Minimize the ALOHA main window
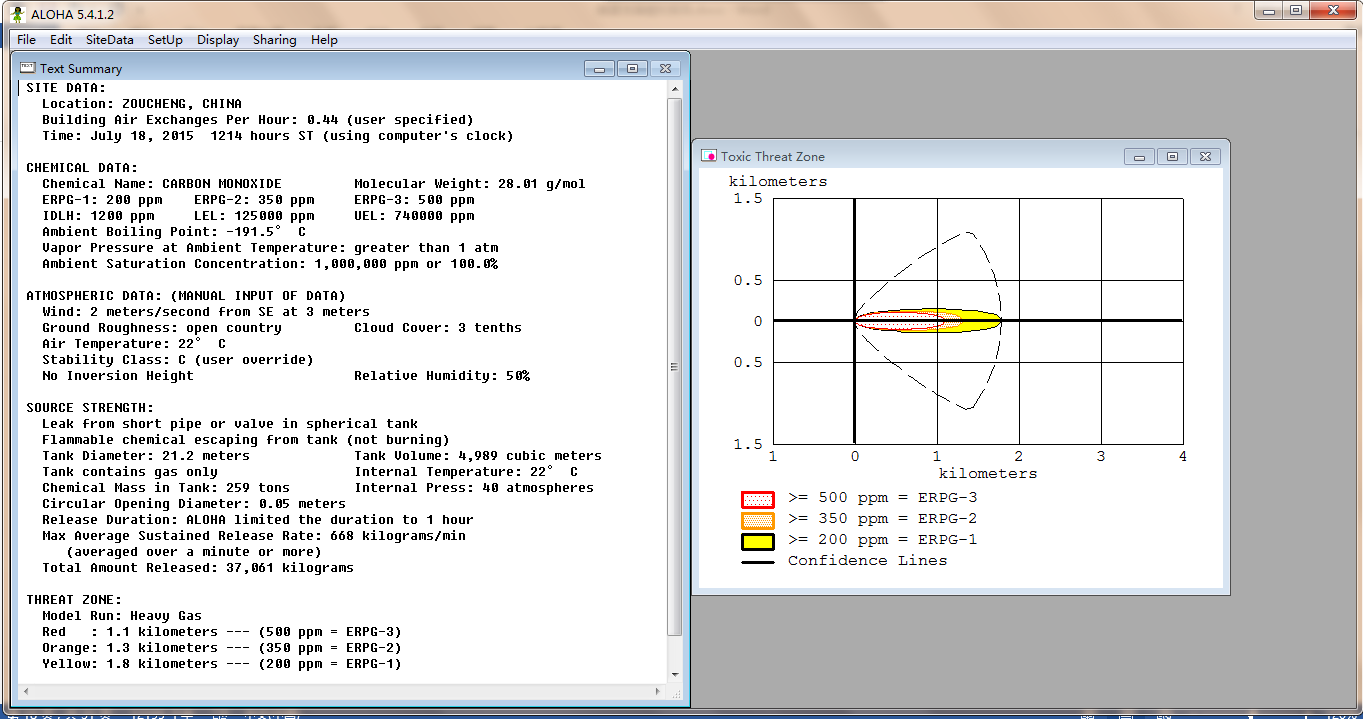This screenshot has height=719, width=1363. [x=1269, y=10]
